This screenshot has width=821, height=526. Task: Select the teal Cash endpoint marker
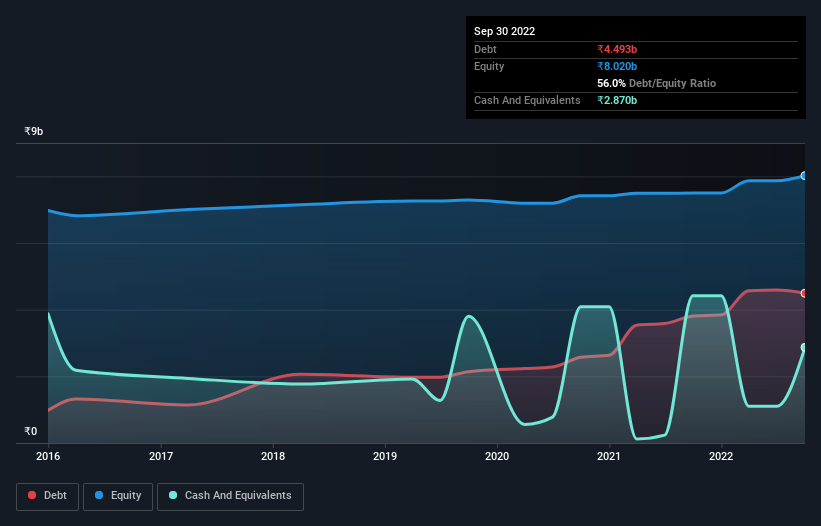804,348
